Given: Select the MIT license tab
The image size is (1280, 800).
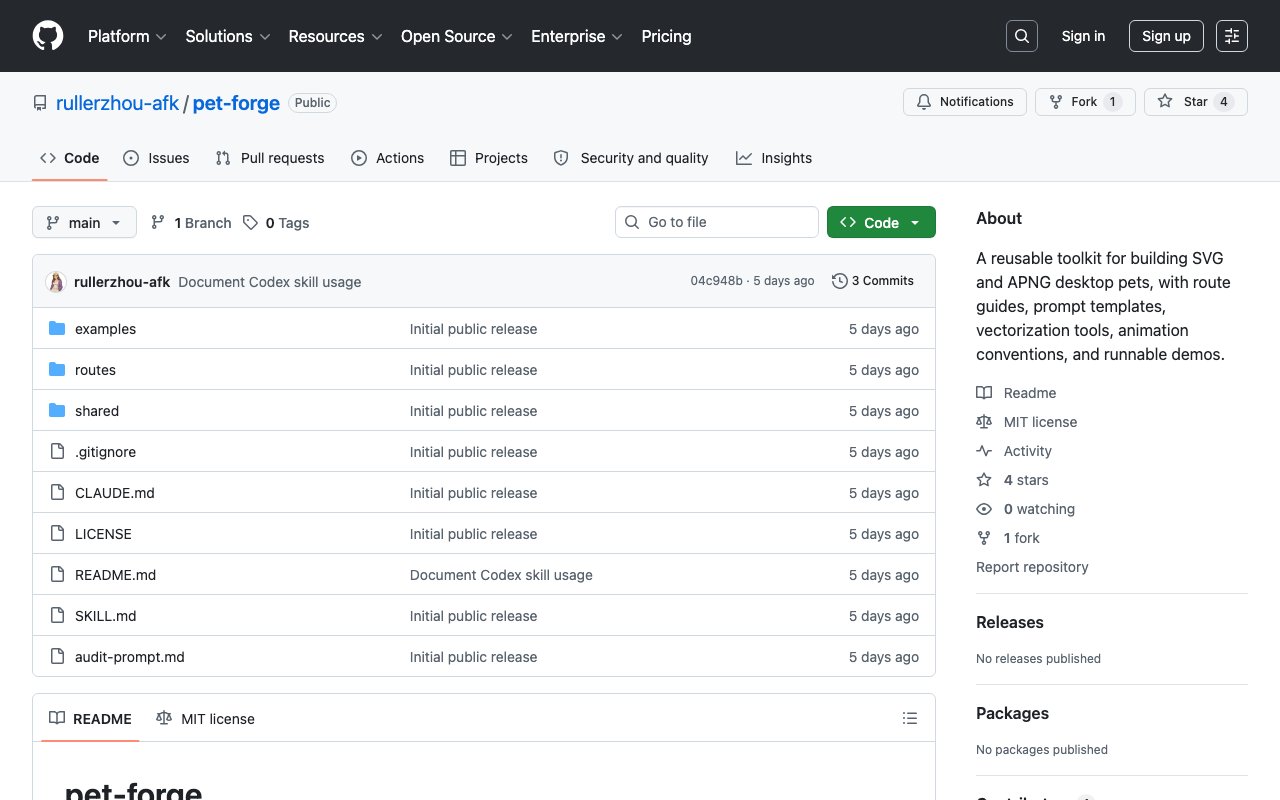Looking at the screenshot, I should pos(205,718).
